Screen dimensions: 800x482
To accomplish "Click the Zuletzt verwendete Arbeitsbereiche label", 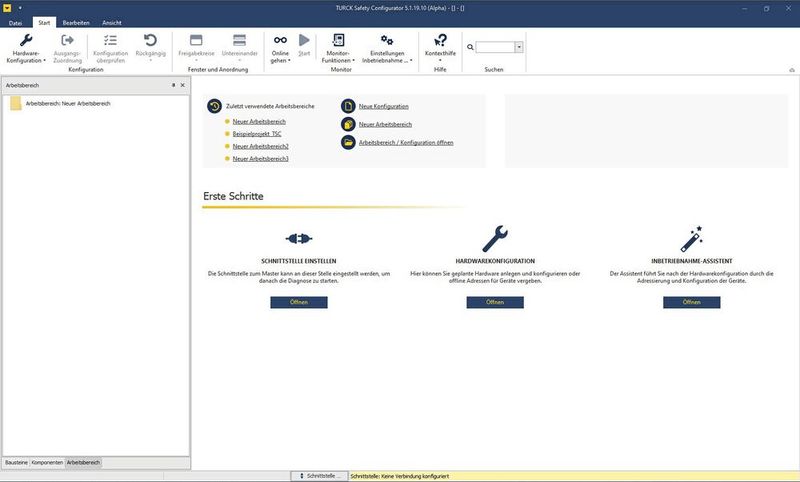I will [270, 106].
